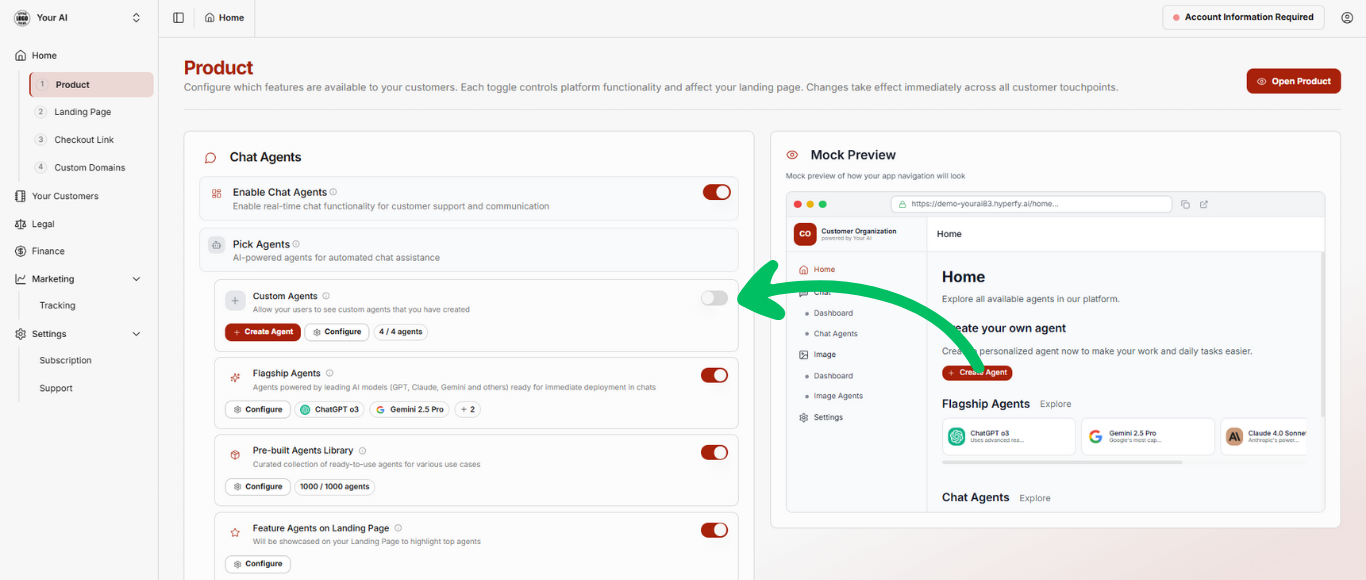Go to Landing Page step in sidebar
This screenshot has height=580, width=1366.
[x=83, y=112]
